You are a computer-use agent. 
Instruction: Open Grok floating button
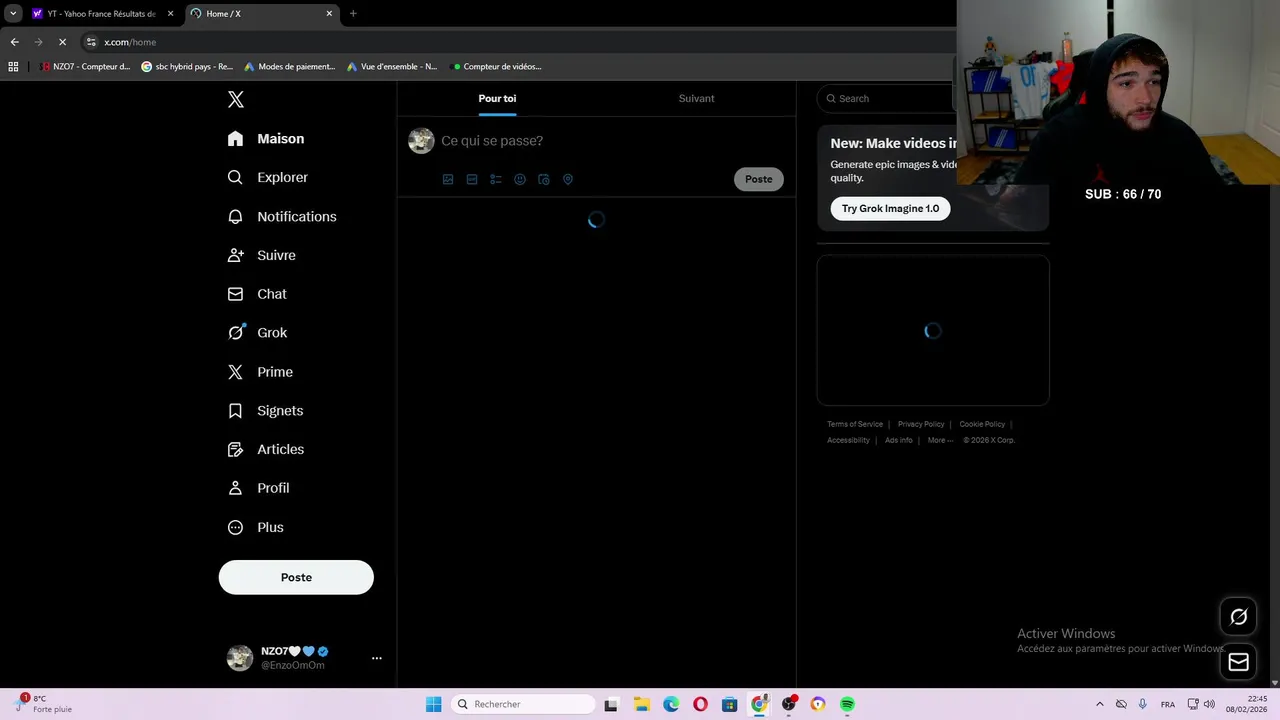[1238, 617]
